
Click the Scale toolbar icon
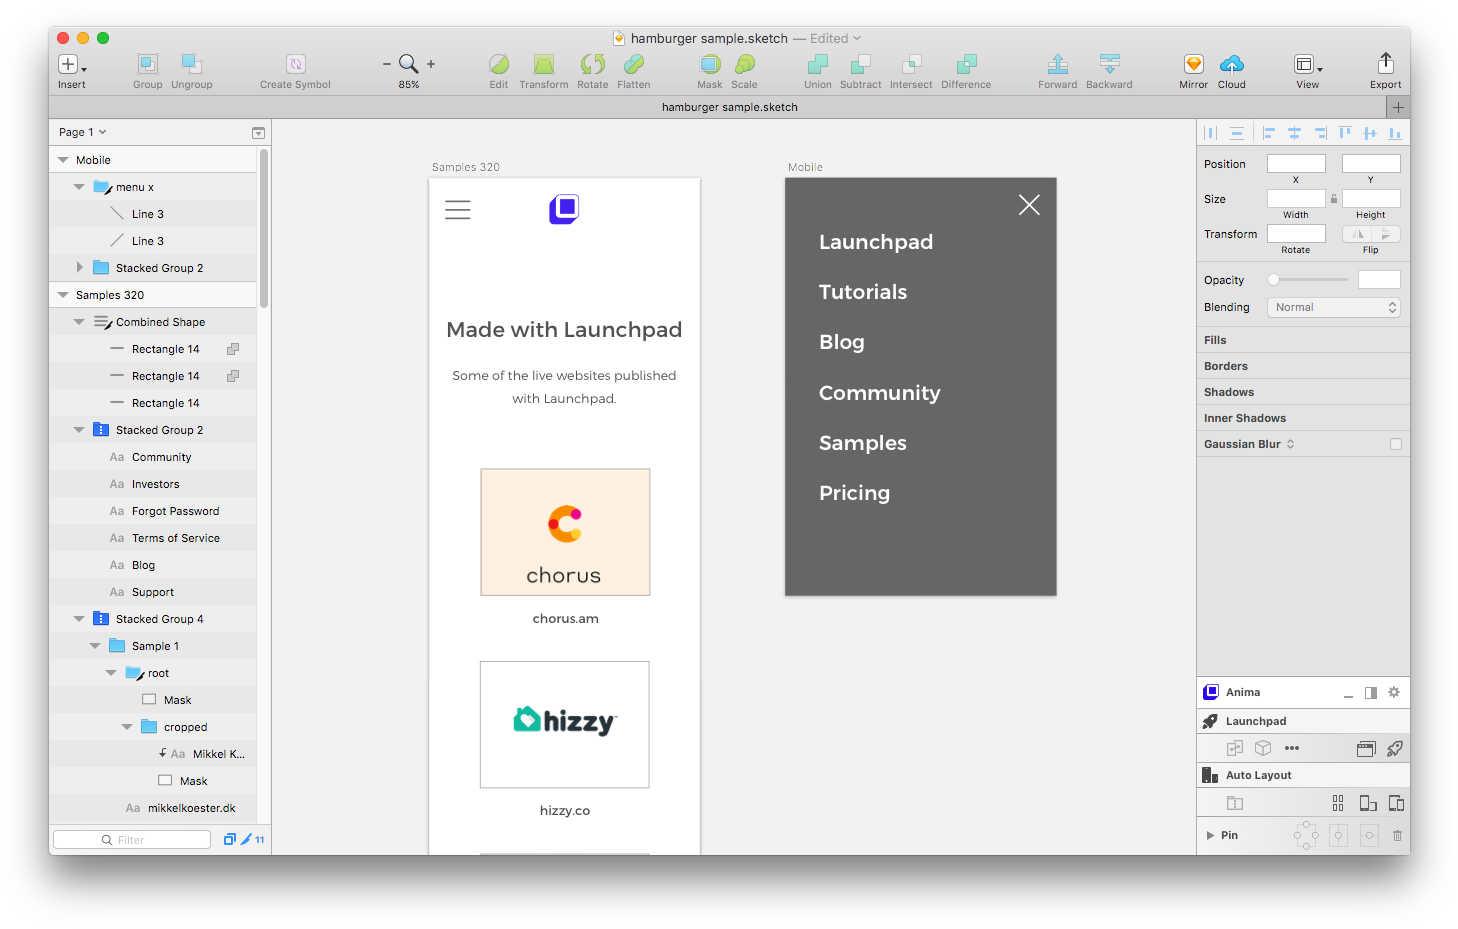tap(744, 64)
